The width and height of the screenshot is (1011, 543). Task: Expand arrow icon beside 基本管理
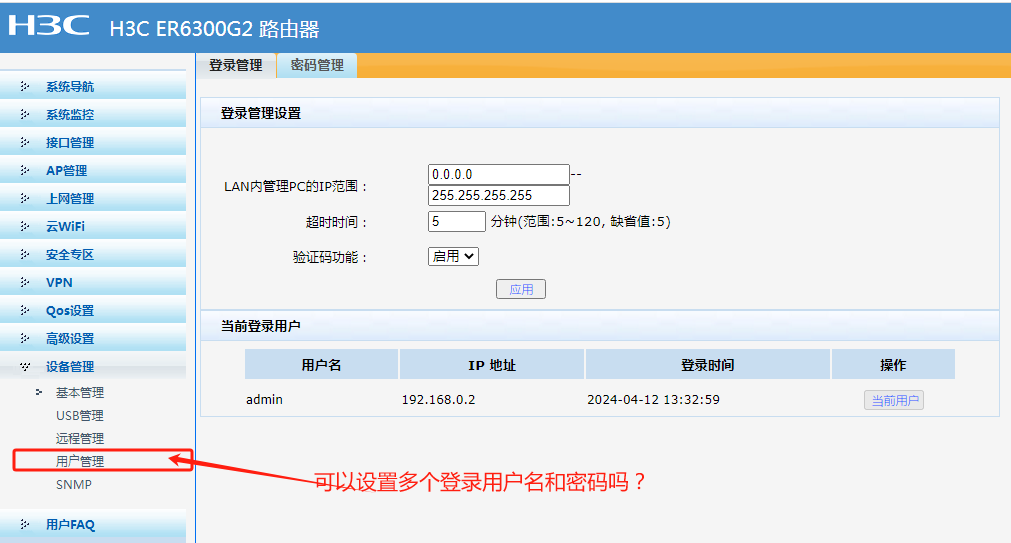click(x=39, y=392)
